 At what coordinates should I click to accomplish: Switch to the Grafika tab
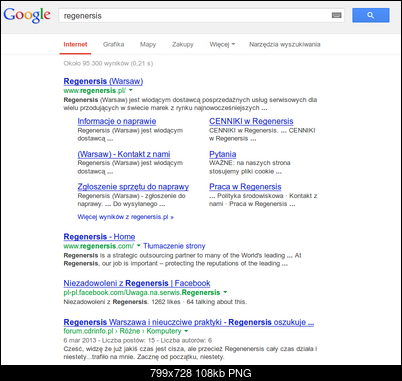pyautogui.click(x=113, y=44)
